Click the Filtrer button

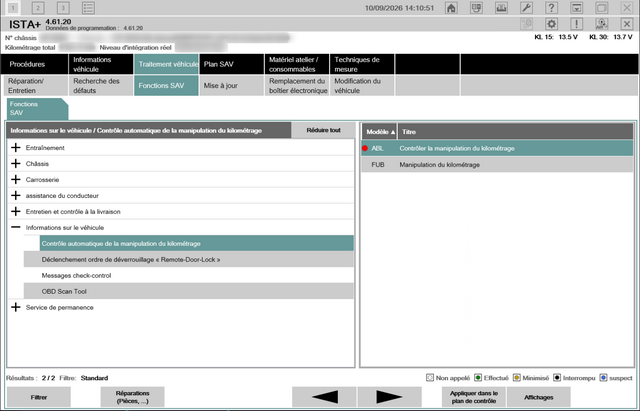39,397
